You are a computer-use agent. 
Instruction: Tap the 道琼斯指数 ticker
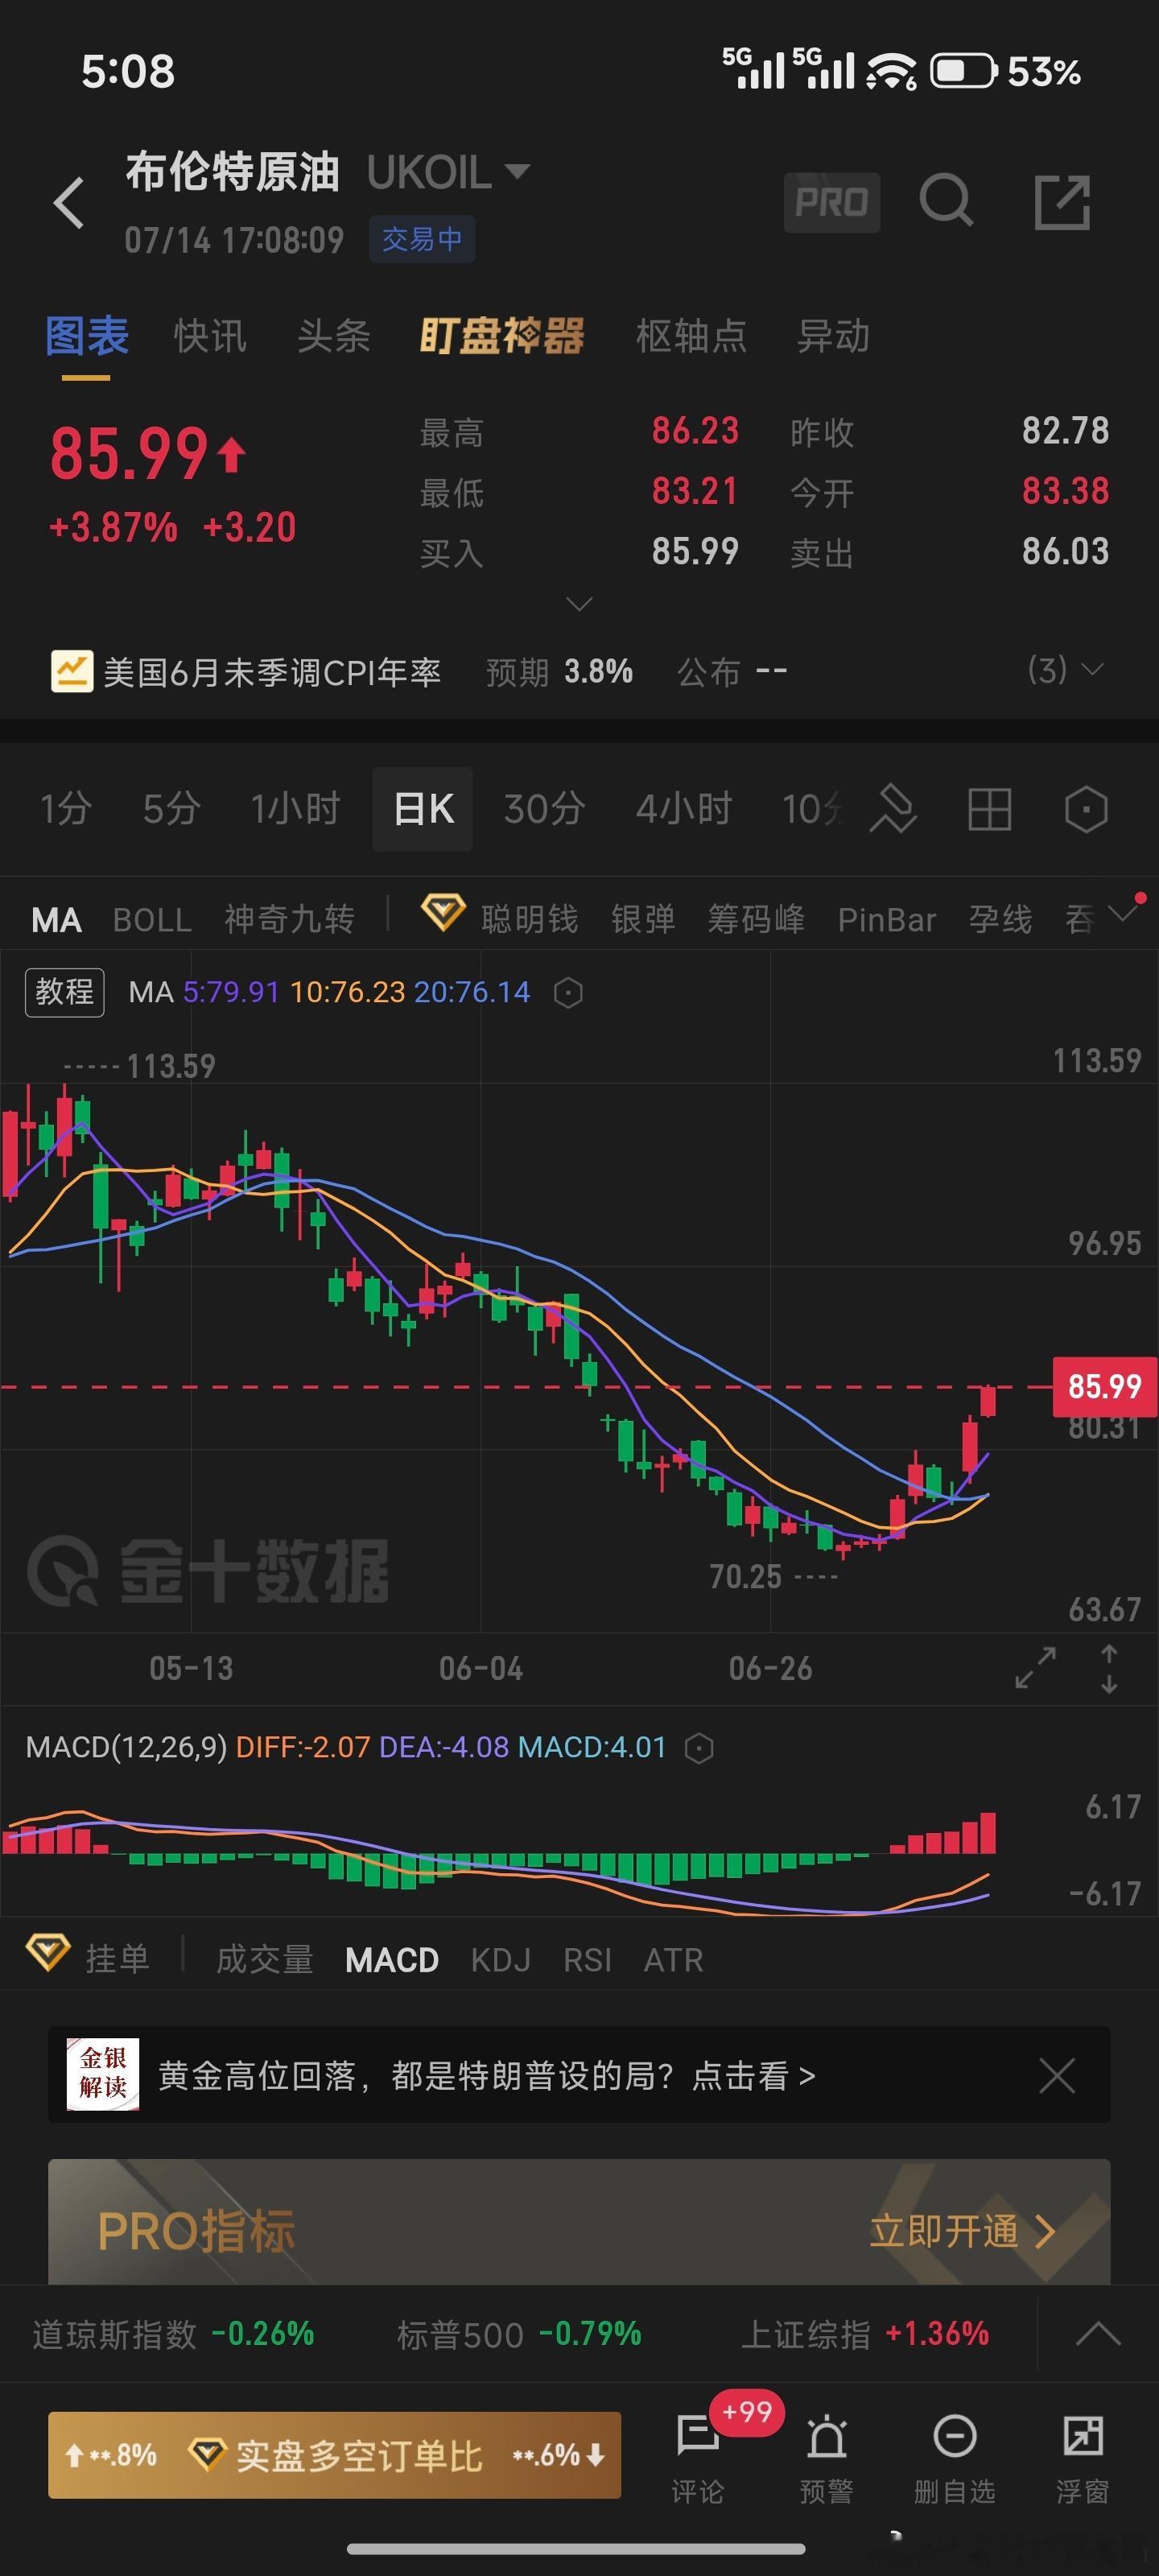173,2334
